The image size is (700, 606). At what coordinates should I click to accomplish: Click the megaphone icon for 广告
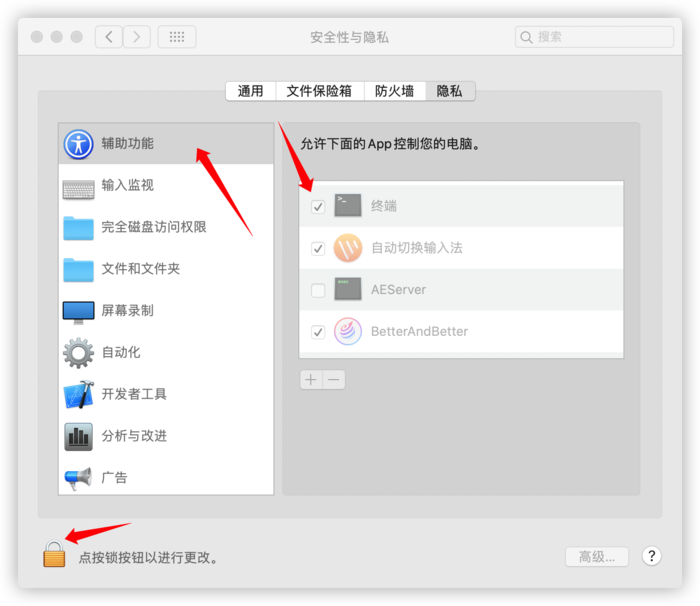[79, 478]
